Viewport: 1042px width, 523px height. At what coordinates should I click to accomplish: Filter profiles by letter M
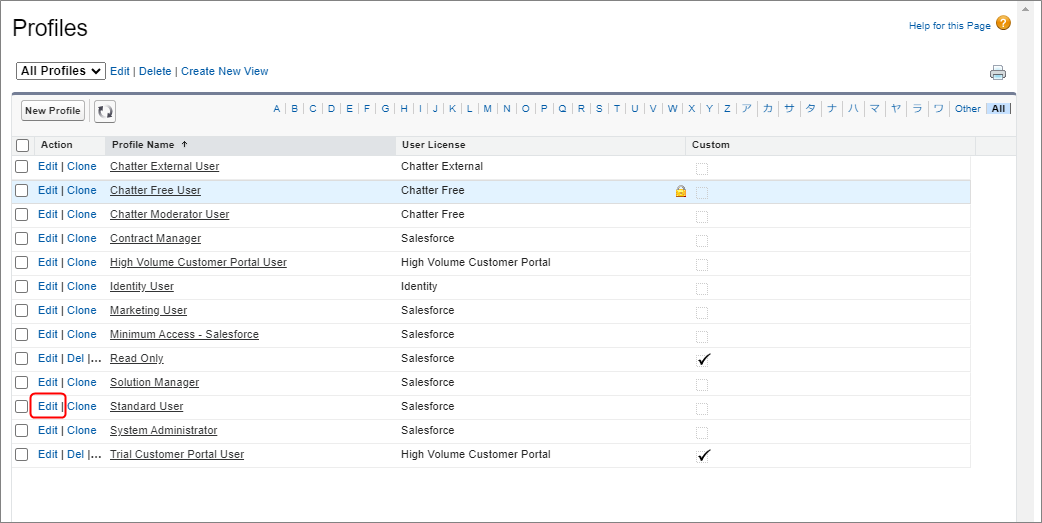(487, 109)
